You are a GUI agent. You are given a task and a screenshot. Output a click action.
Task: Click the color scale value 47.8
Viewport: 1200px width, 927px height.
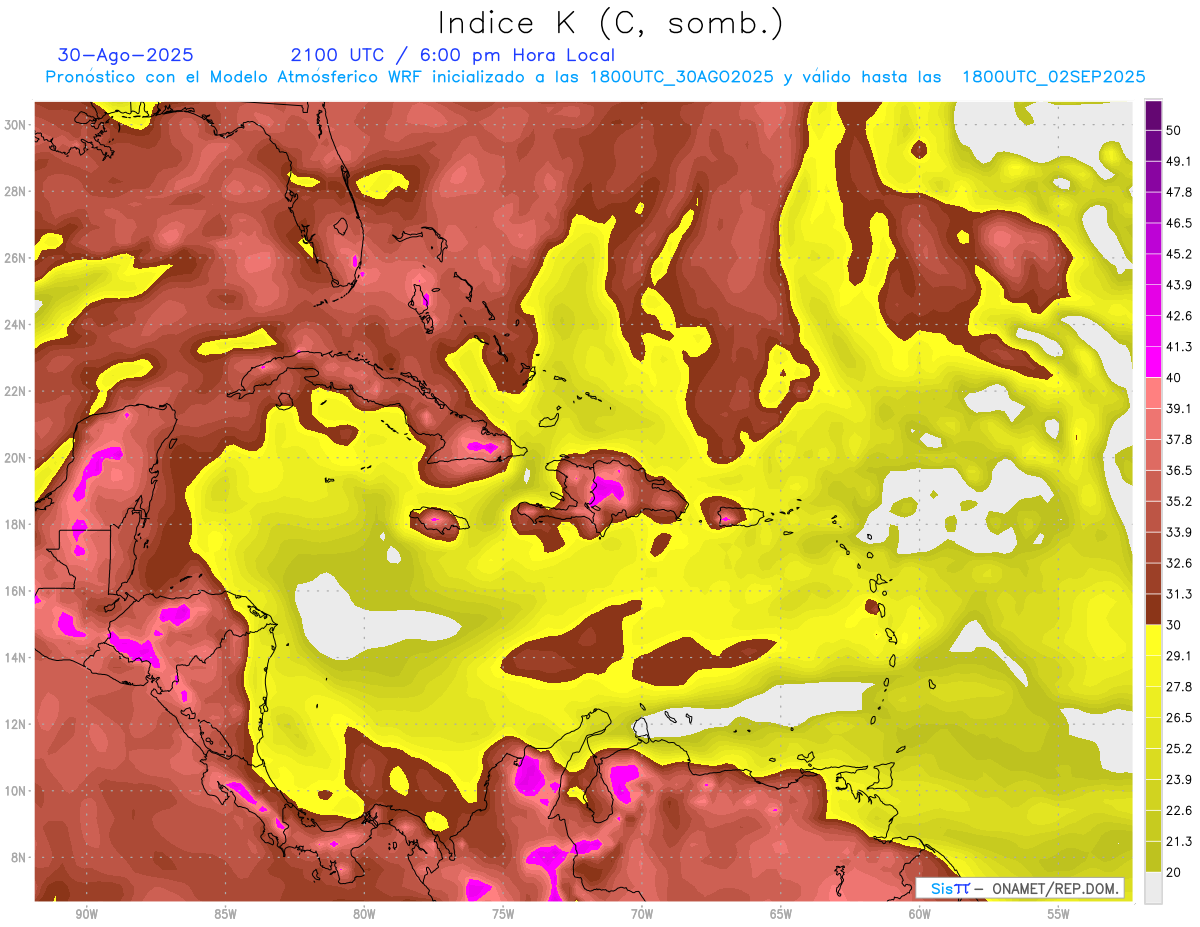1179,192
